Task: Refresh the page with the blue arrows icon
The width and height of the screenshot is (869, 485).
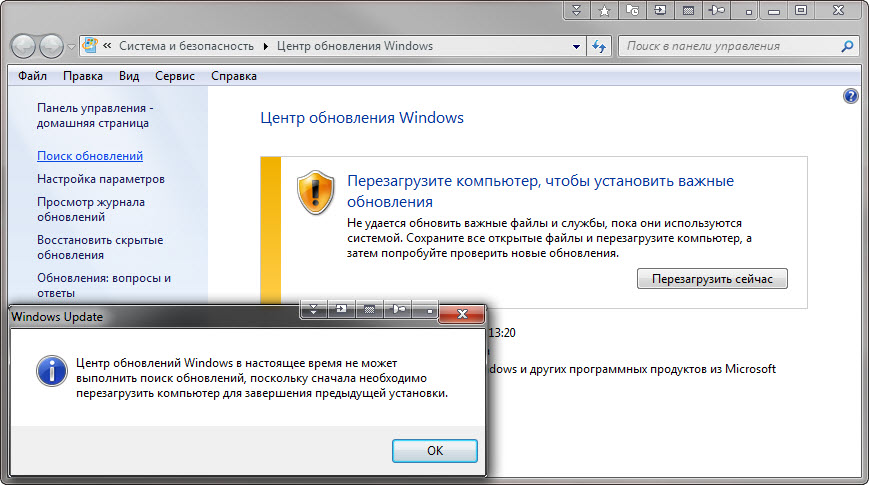Action: pos(599,47)
